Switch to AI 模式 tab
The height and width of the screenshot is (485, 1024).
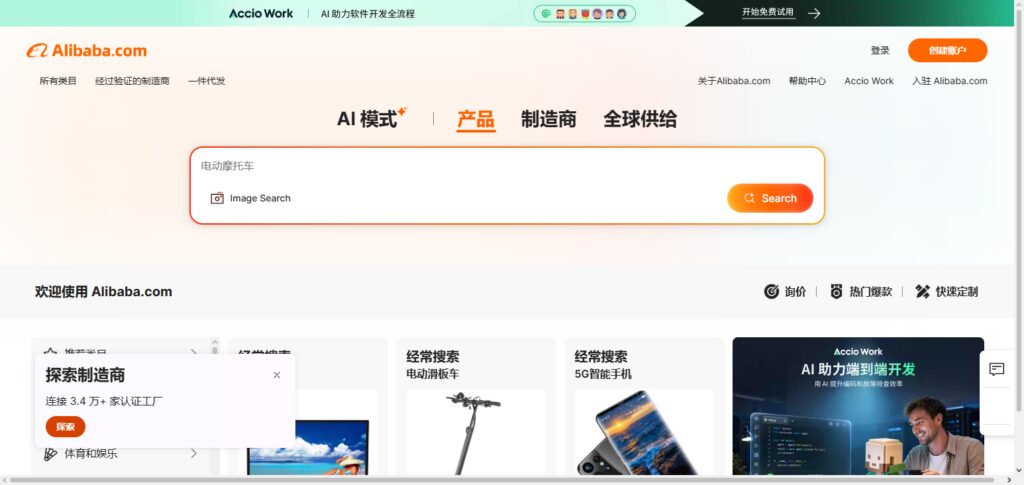pyautogui.click(x=367, y=119)
